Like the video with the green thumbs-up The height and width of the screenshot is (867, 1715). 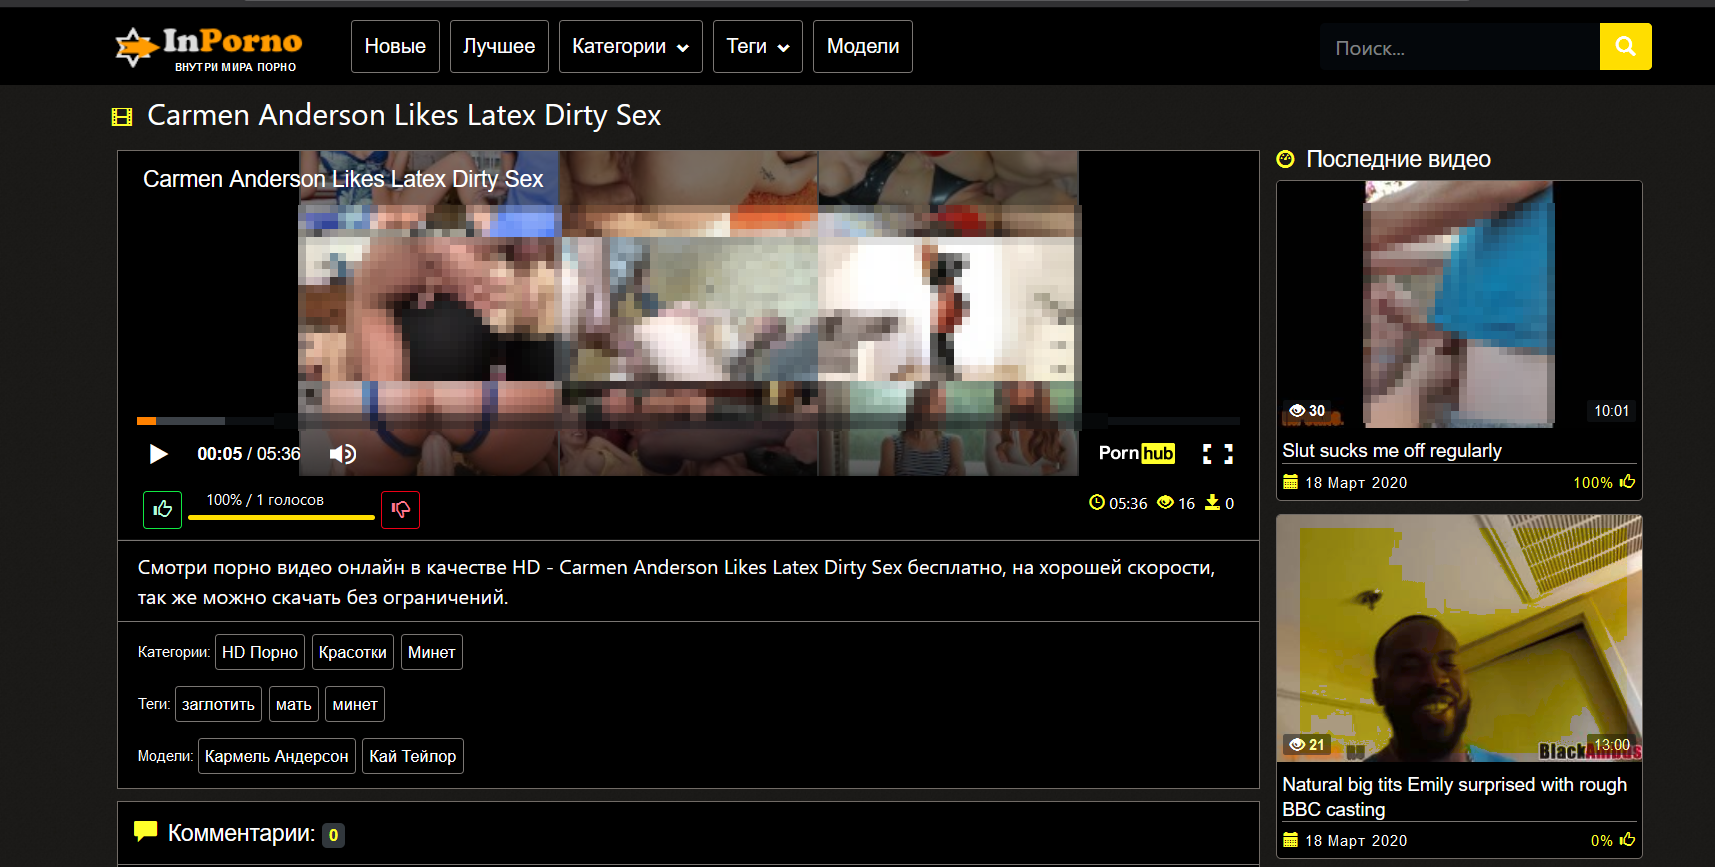click(162, 510)
